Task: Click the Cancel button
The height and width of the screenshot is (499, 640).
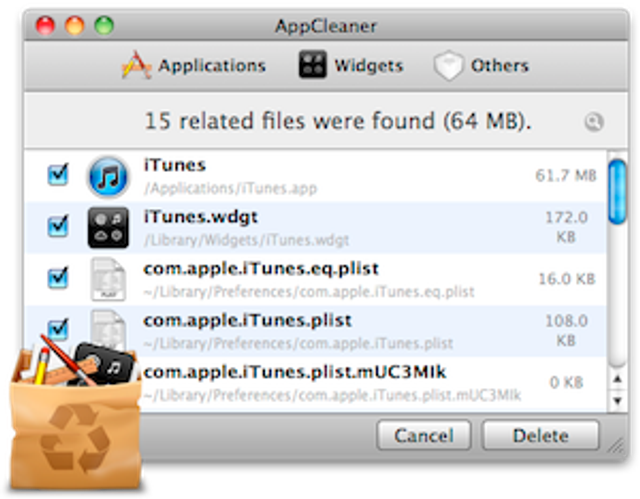Action: (x=424, y=435)
